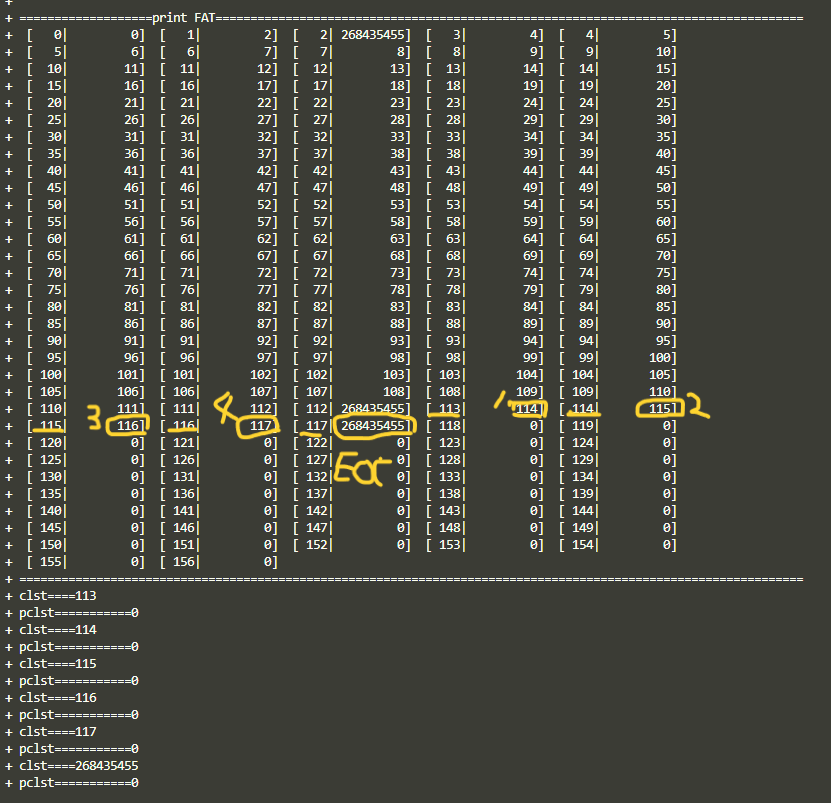Click the yellow-circled value 114
Screen dimensions: 831x803
point(527,408)
